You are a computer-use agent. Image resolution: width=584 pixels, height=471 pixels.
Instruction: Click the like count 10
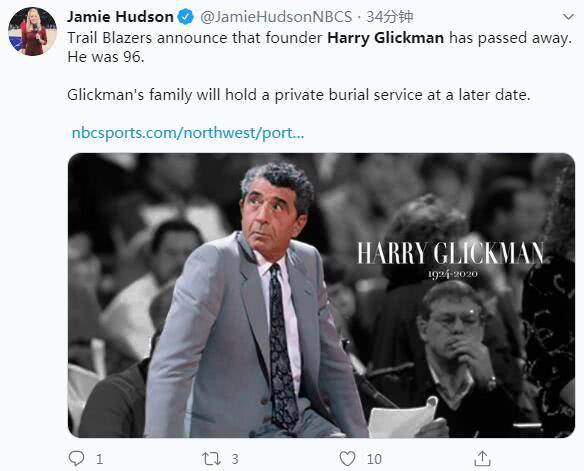pyautogui.click(x=374, y=459)
